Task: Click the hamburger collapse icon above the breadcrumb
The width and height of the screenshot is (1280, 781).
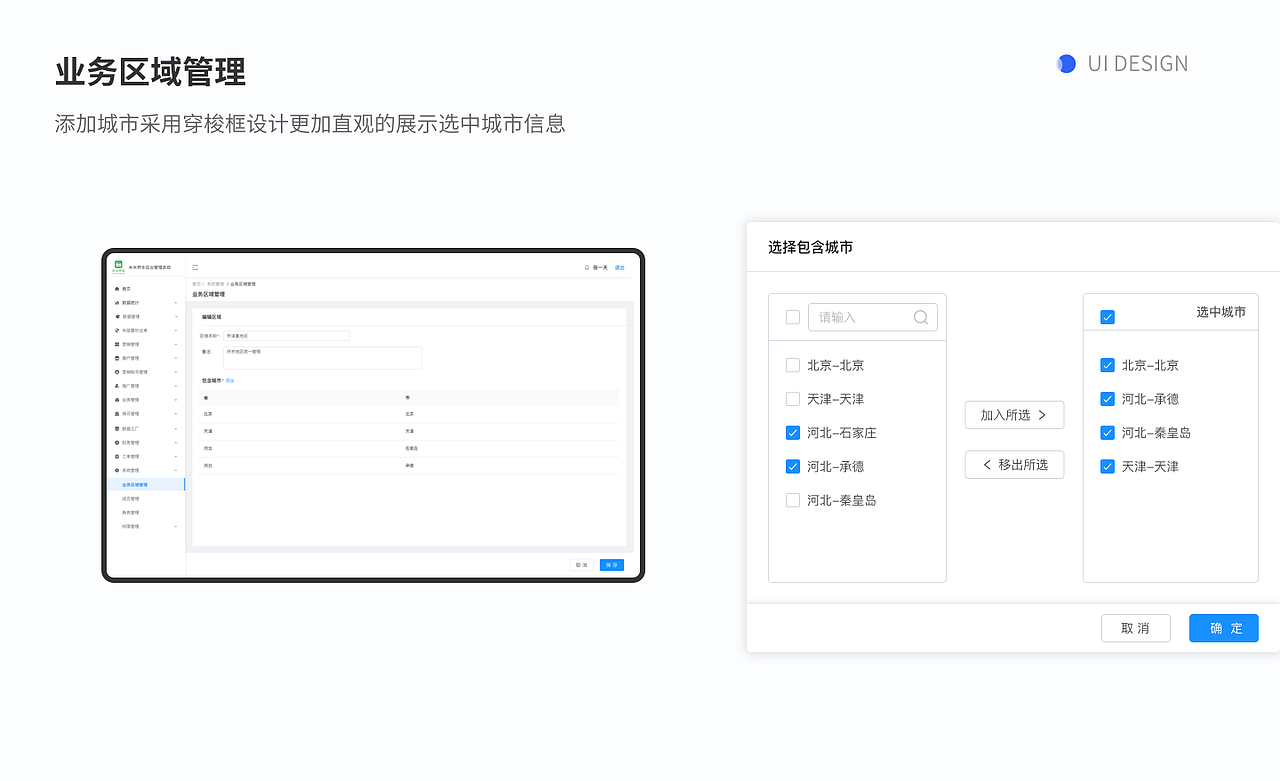Action: pyautogui.click(x=194, y=267)
